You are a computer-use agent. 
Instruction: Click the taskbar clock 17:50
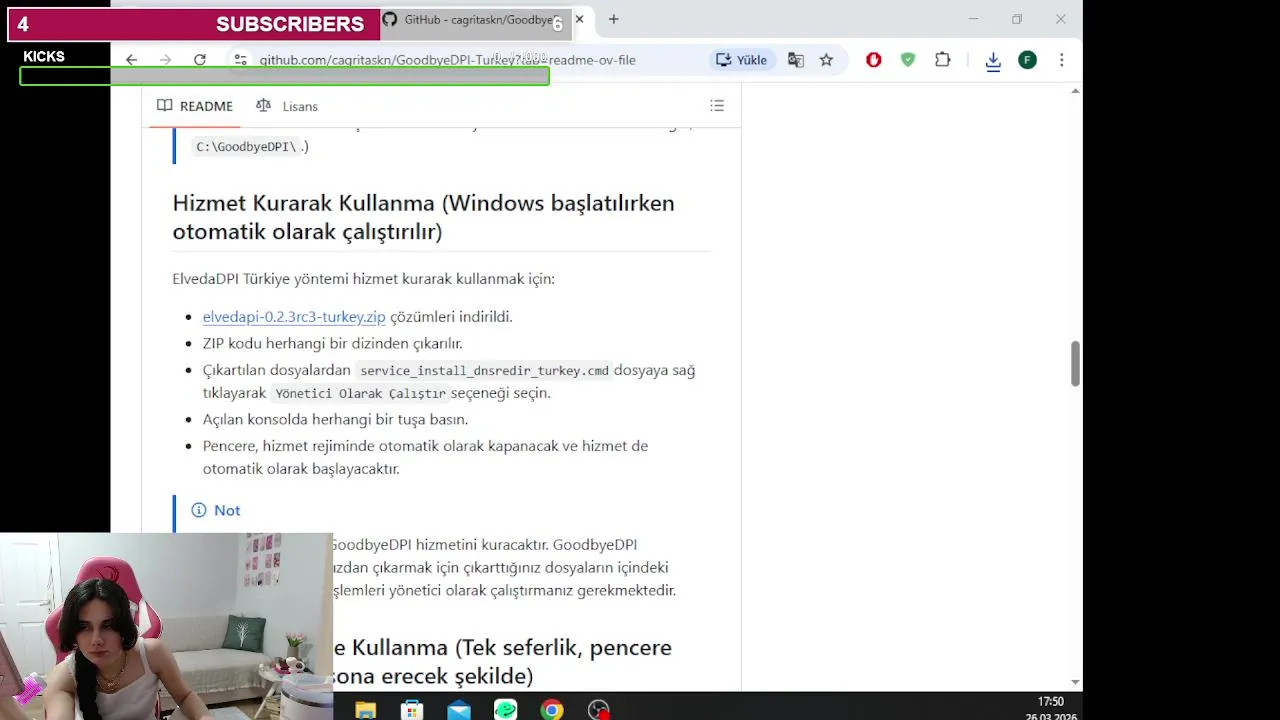(1050, 702)
